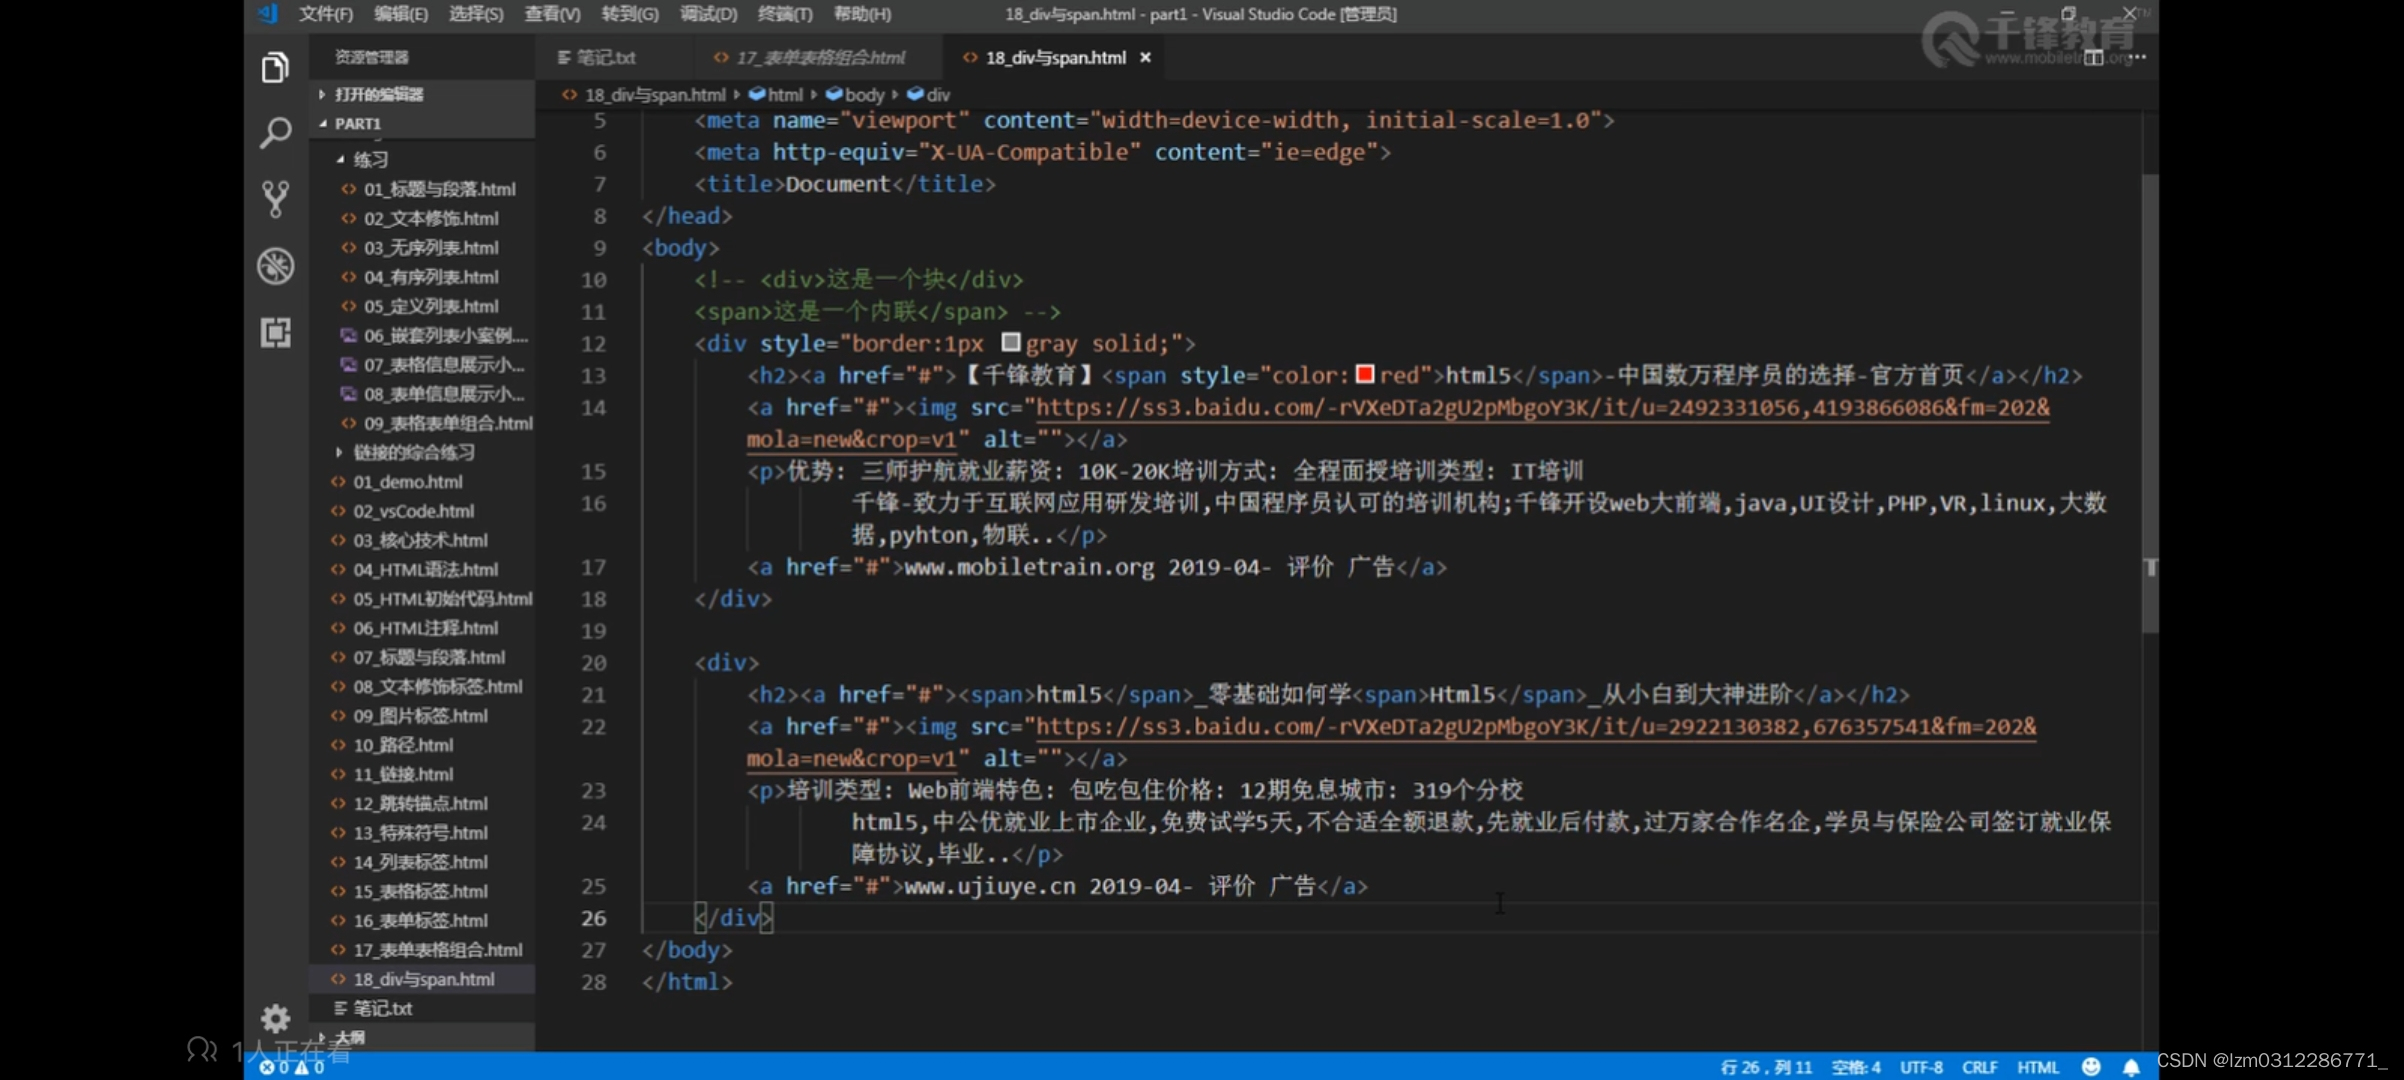Open the Explorer view in activity bar
Image resolution: width=2404 pixels, height=1080 pixels.
[275, 68]
